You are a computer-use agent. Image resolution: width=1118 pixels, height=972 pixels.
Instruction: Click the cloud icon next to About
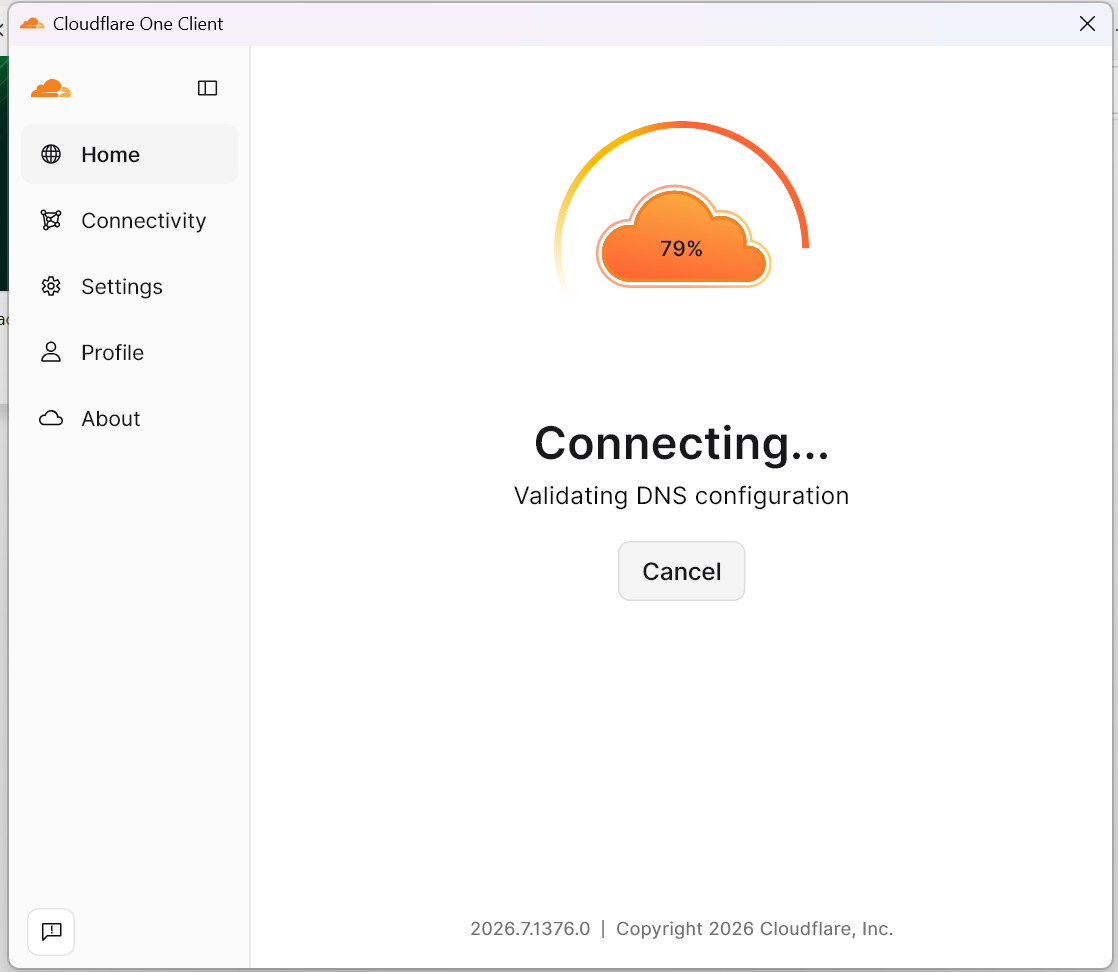pyautogui.click(x=51, y=419)
